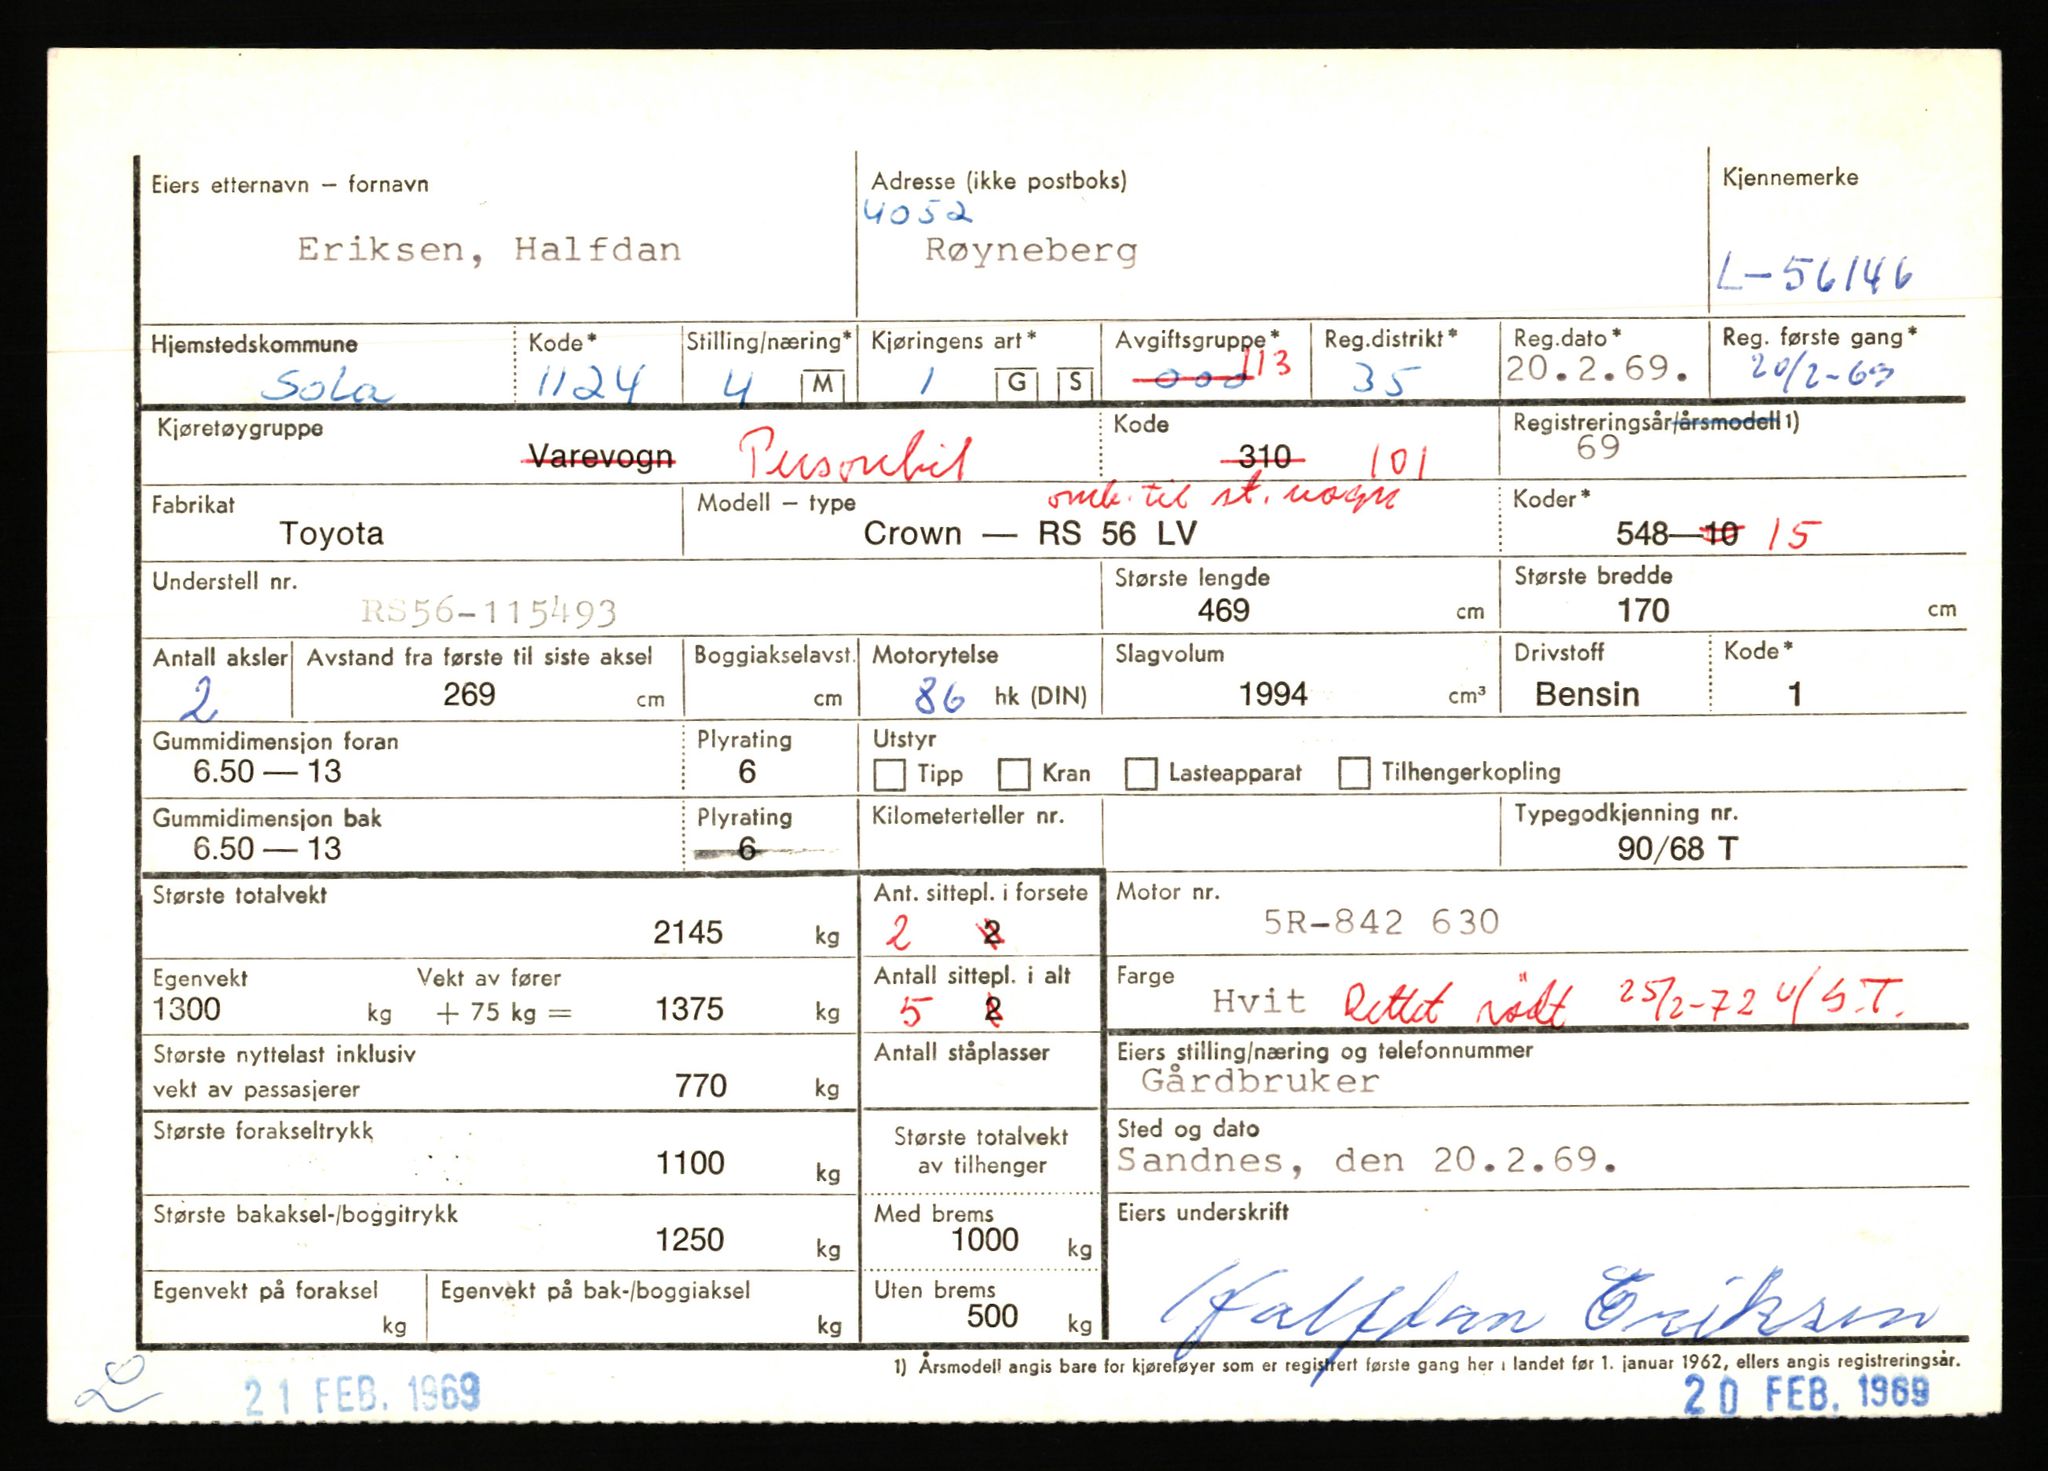The height and width of the screenshot is (1471, 2048).
Task: Select chassis number RS56-115493
Action: point(489,611)
